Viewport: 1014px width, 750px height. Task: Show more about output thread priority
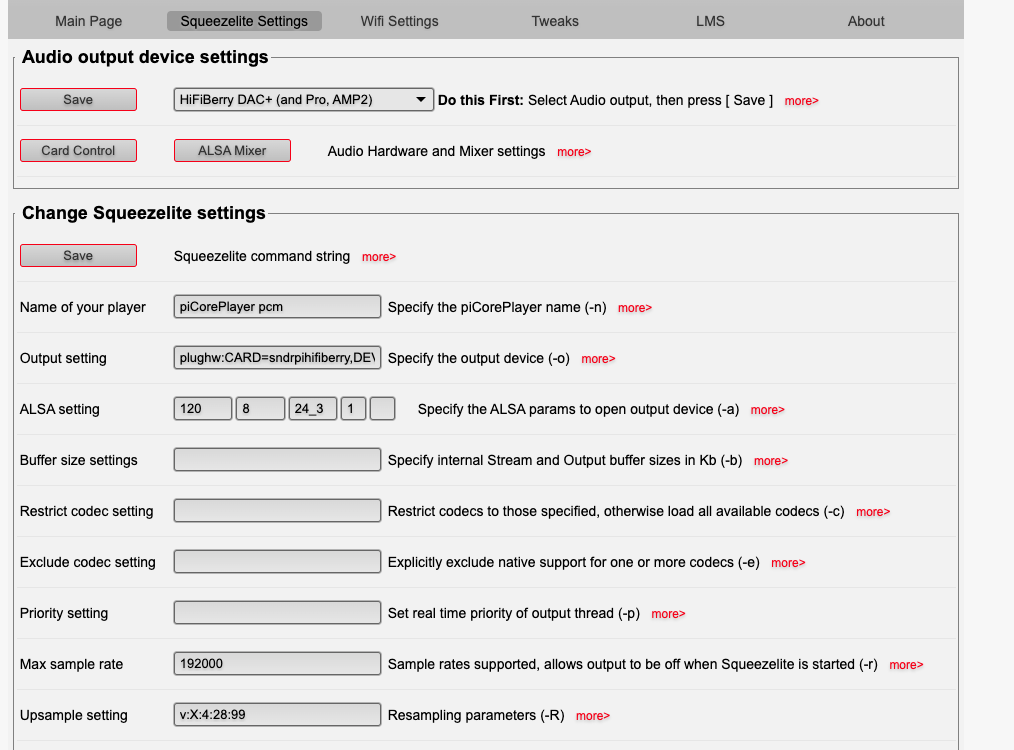click(668, 614)
